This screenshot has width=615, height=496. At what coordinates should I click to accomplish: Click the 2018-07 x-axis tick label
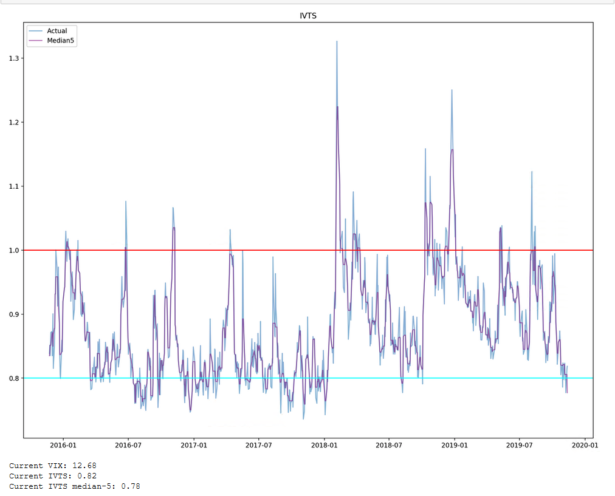pyautogui.click(x=388, y=445)
